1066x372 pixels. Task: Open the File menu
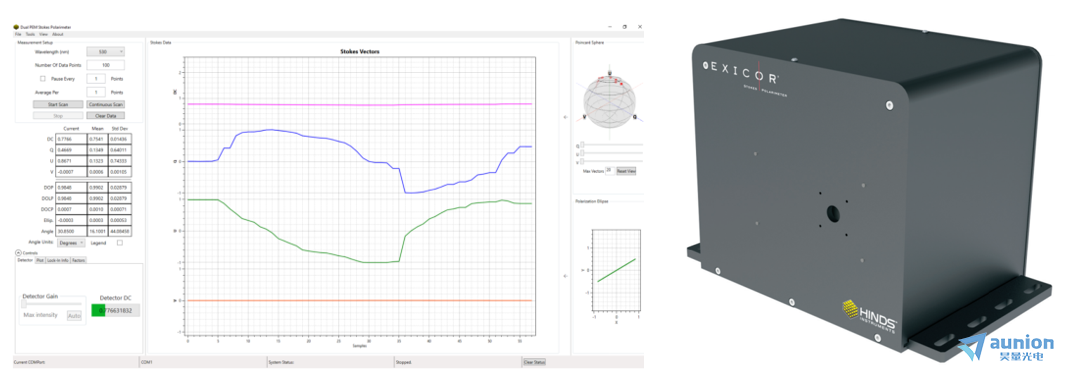pyautogui.click(x=18, y=33)
